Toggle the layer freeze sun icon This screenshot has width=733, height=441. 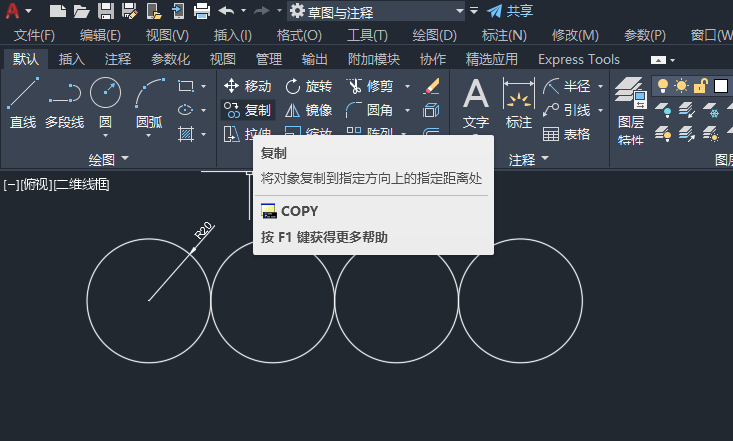pyautogui.click(x=682, y=86)
